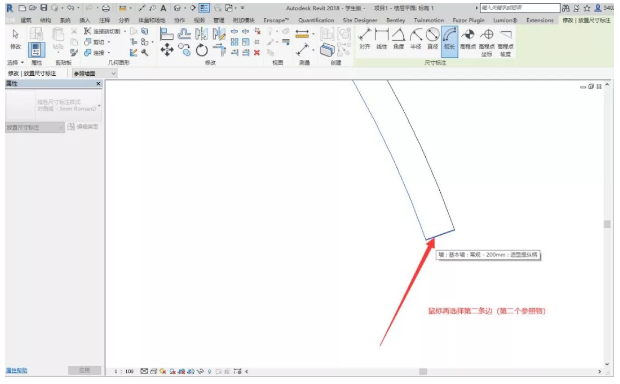
Task: Select the Linear (线性) dimension tool
Action: (x=381, y=39)
